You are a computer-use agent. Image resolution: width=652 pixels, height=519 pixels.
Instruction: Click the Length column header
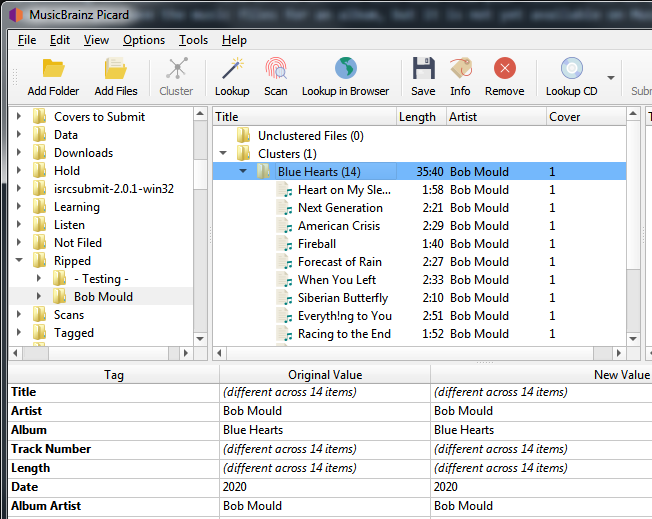(421, 116)
